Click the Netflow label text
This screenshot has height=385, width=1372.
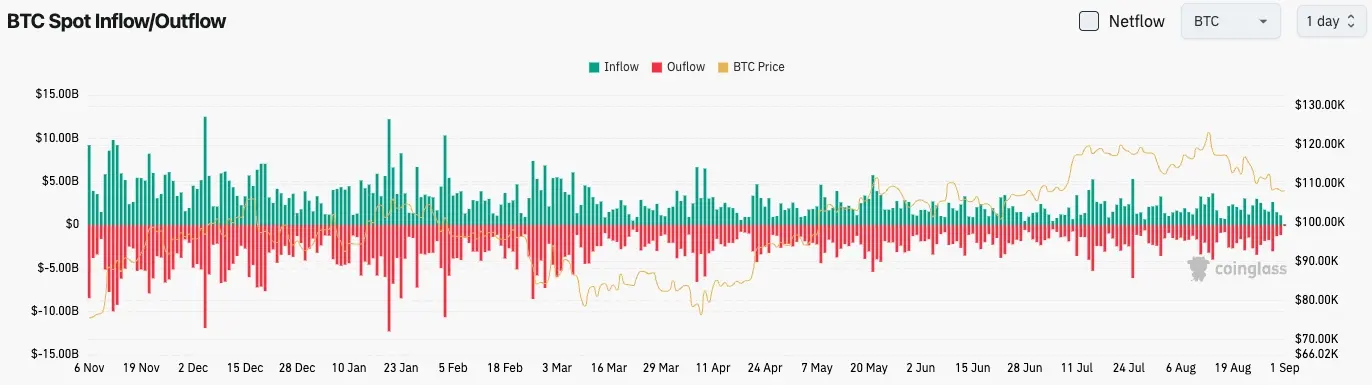click(x=1137, y=21)
